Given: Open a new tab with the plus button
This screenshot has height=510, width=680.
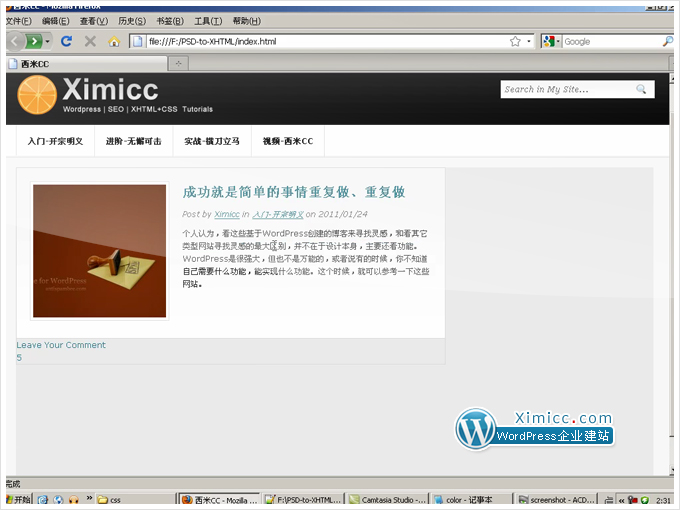Looking at the screenshot, I should (178, 64).
